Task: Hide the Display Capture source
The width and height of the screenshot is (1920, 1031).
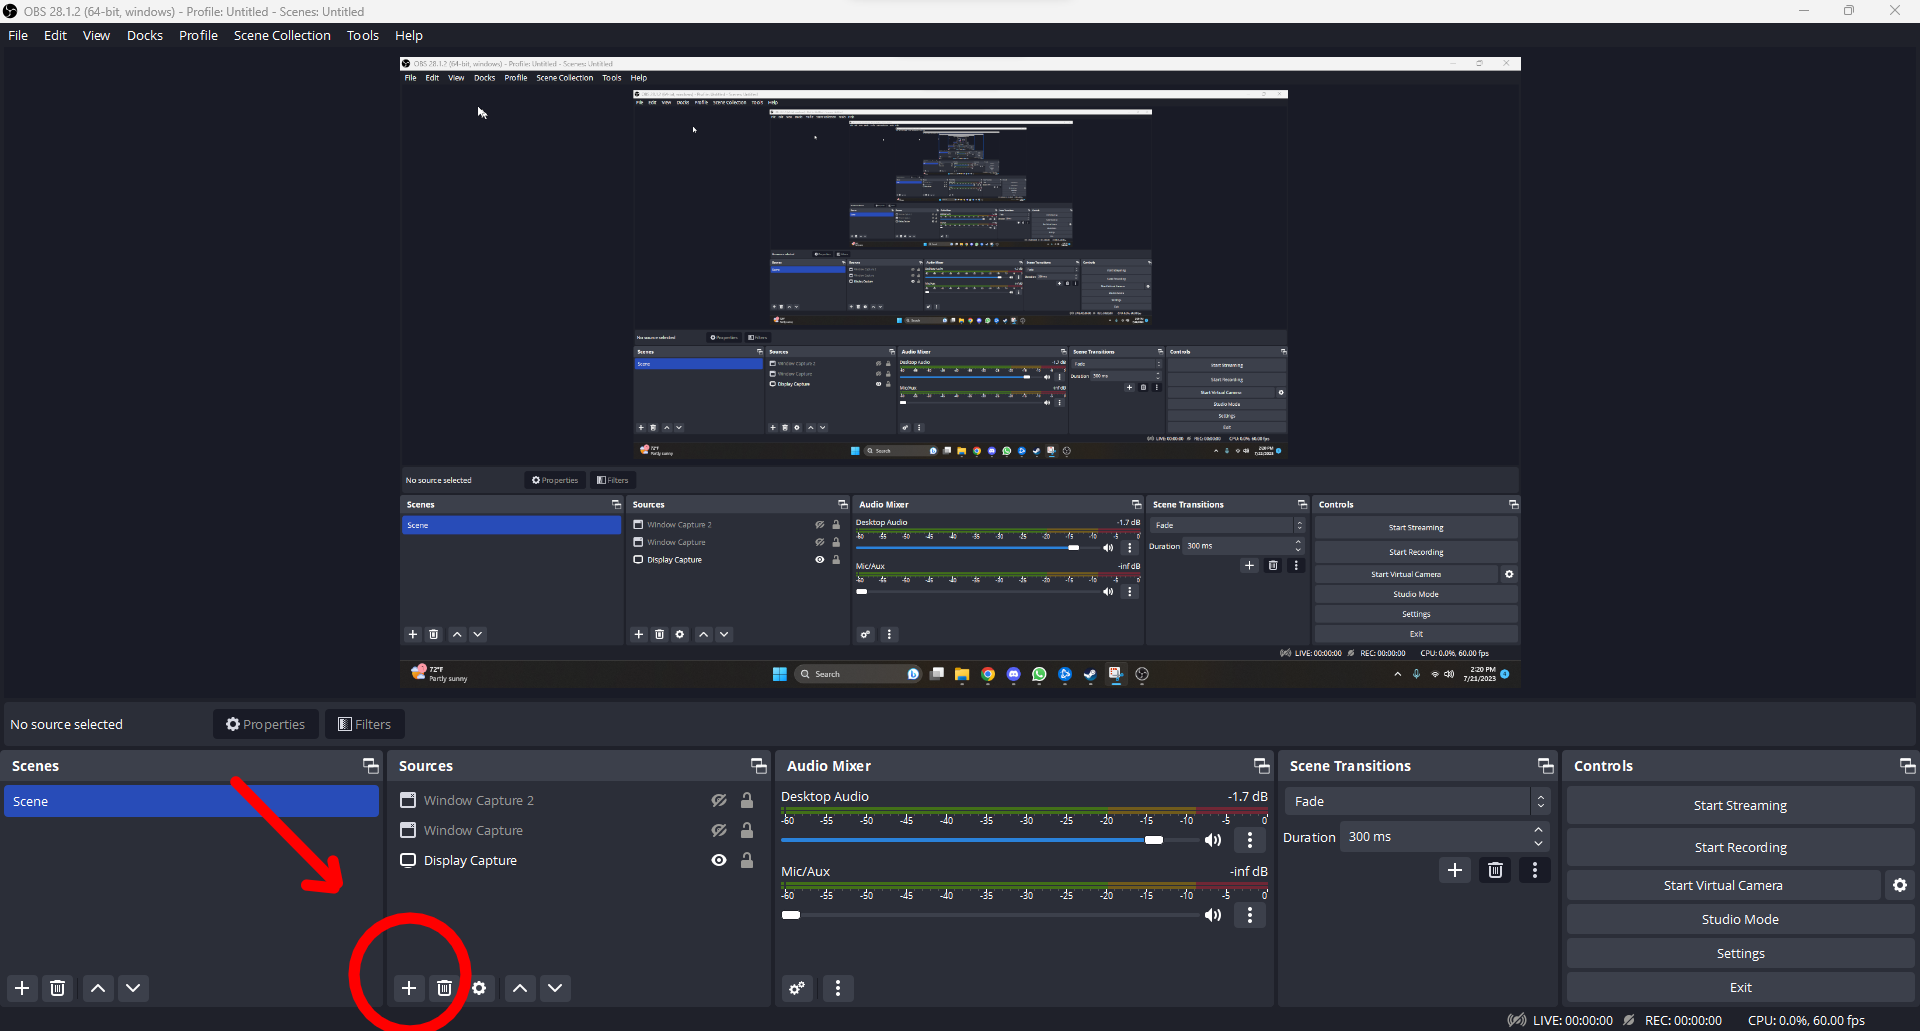Action: (719, 860)
